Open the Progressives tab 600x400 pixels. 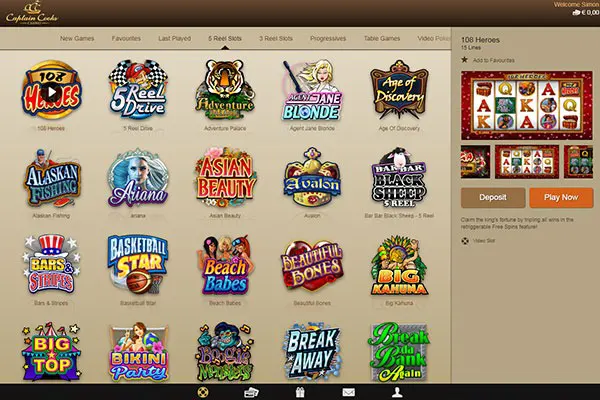328,38
